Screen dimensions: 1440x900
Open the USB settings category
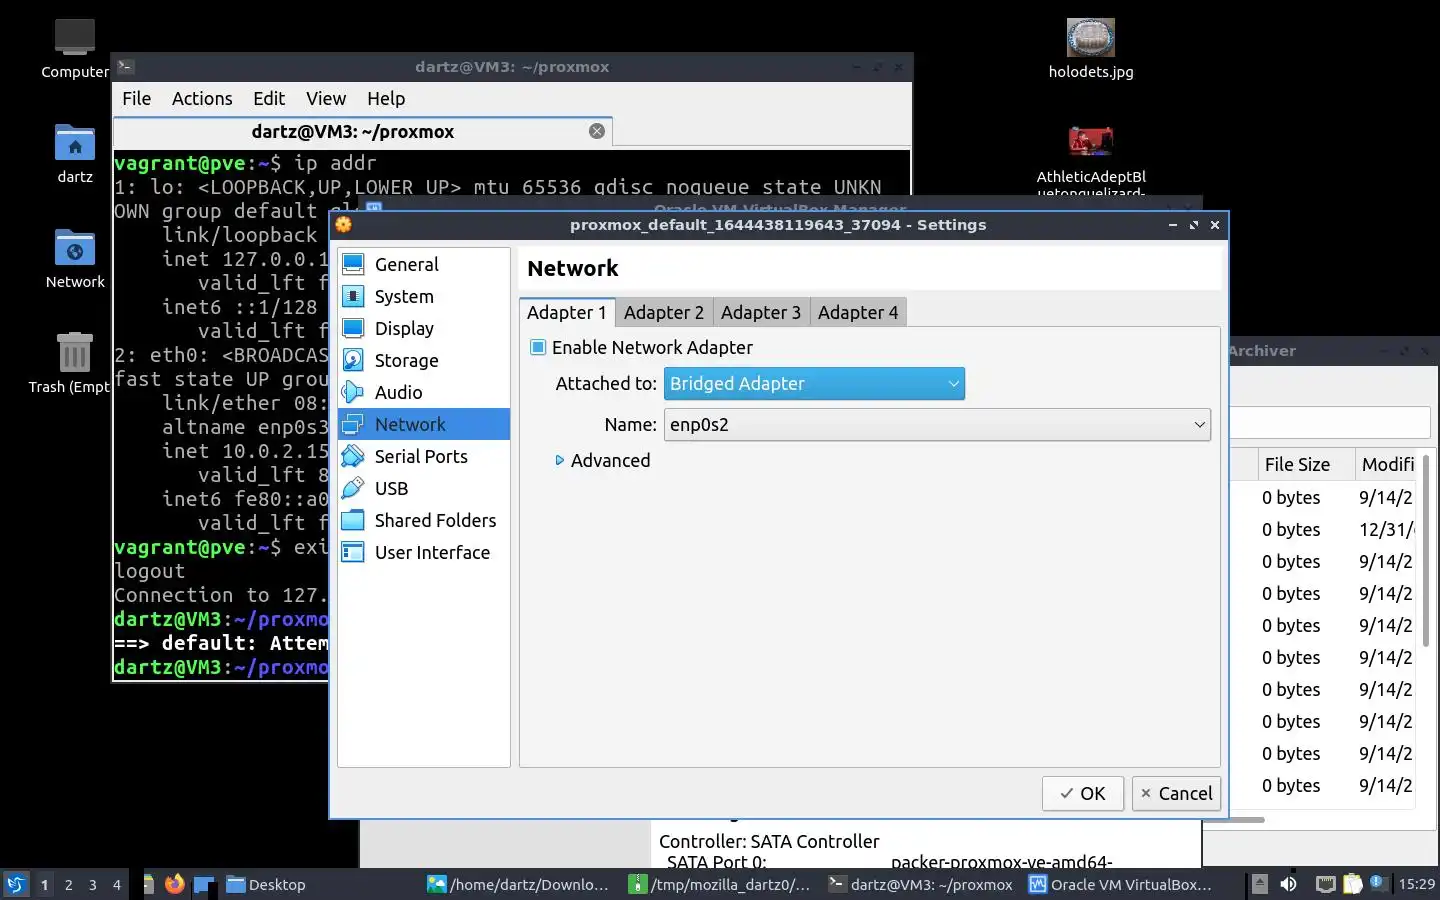tap(424, 488)
